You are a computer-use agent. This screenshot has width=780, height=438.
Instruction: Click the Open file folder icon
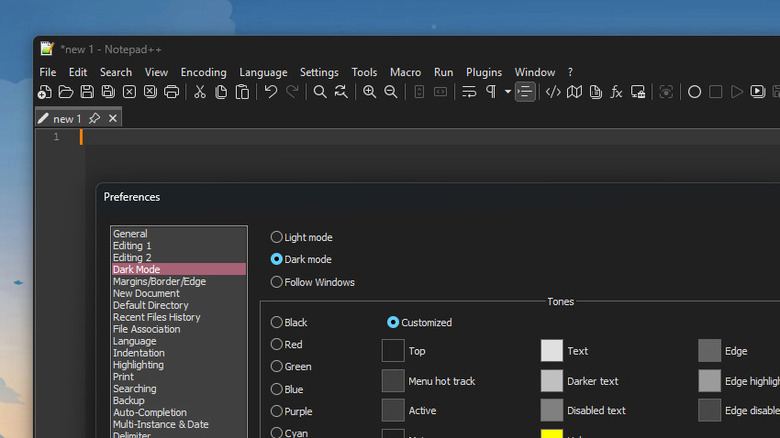tap(66, 92)
